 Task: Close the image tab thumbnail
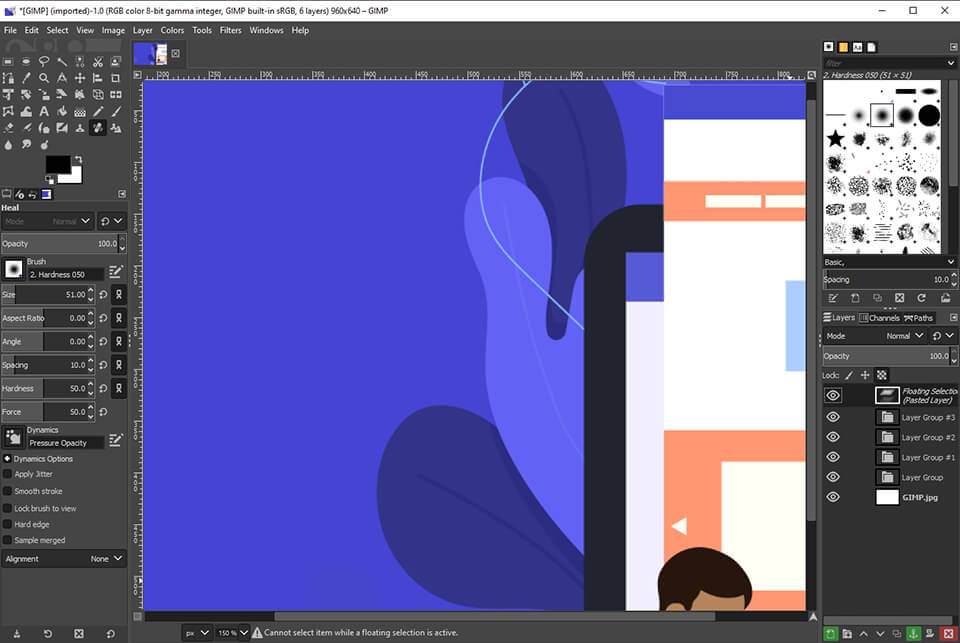click(176, 53)
